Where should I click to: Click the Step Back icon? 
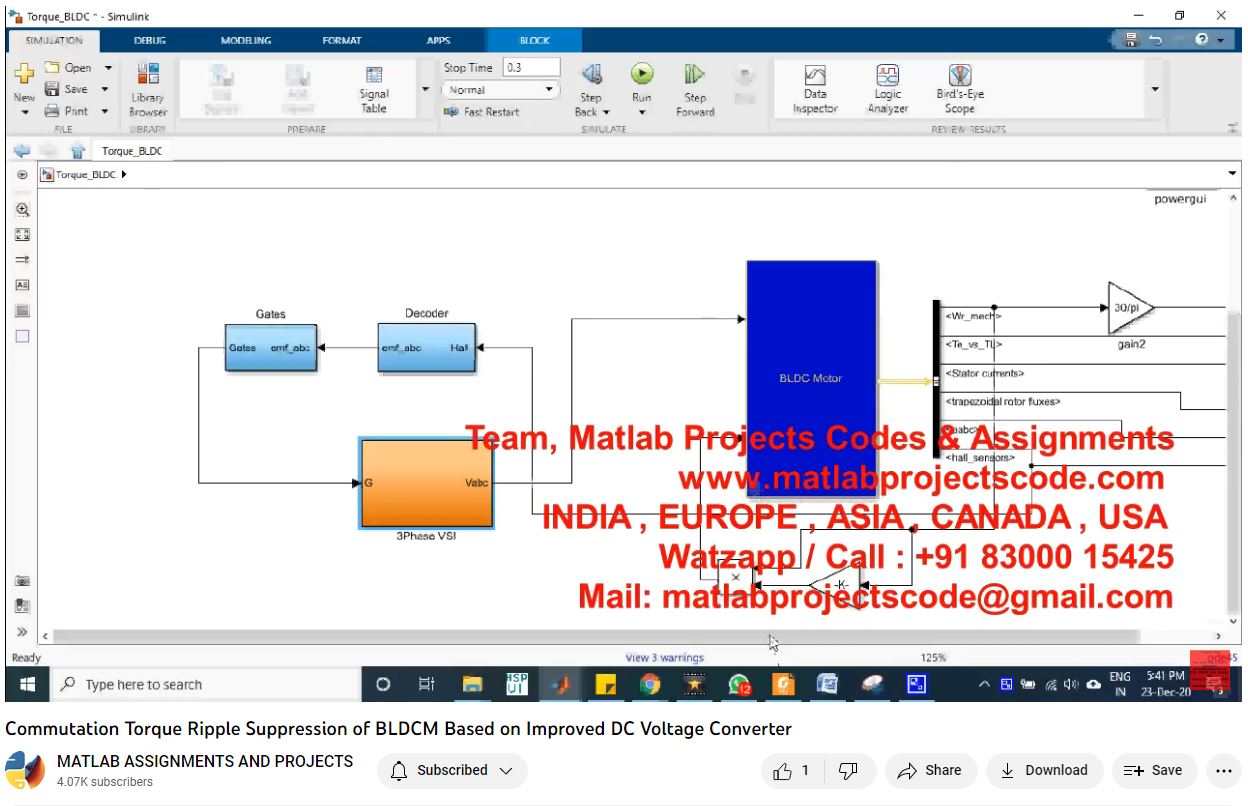click(591, 76)
